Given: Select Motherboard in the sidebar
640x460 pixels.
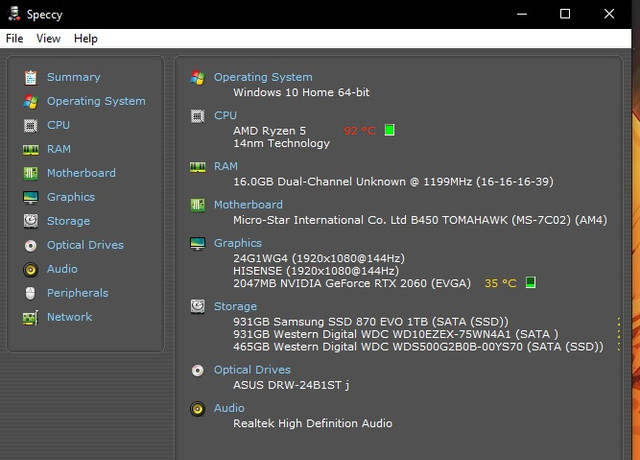Looking at the screenshot, I should 81,173.
